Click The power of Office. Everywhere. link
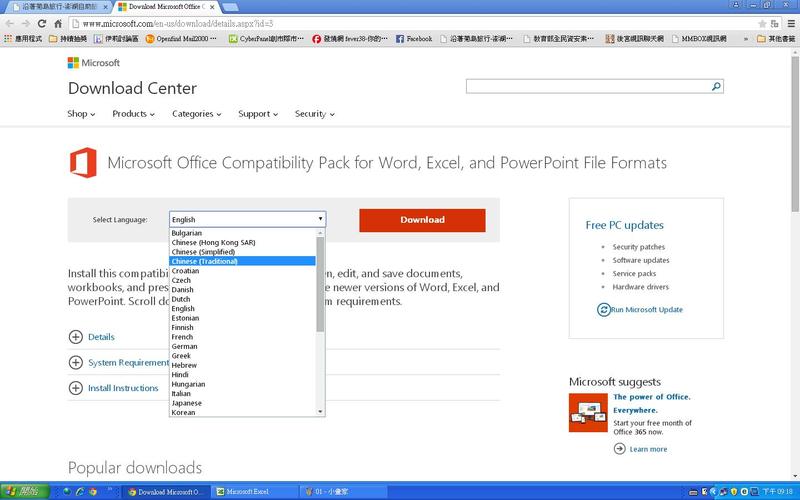800x500 pixels. click(652, 404)
